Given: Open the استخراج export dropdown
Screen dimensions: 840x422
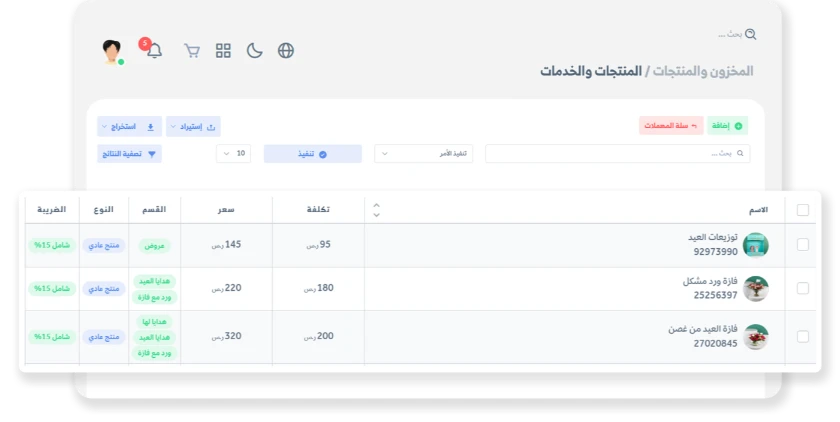Looking at the screenshot, I should tap(129, 127).
